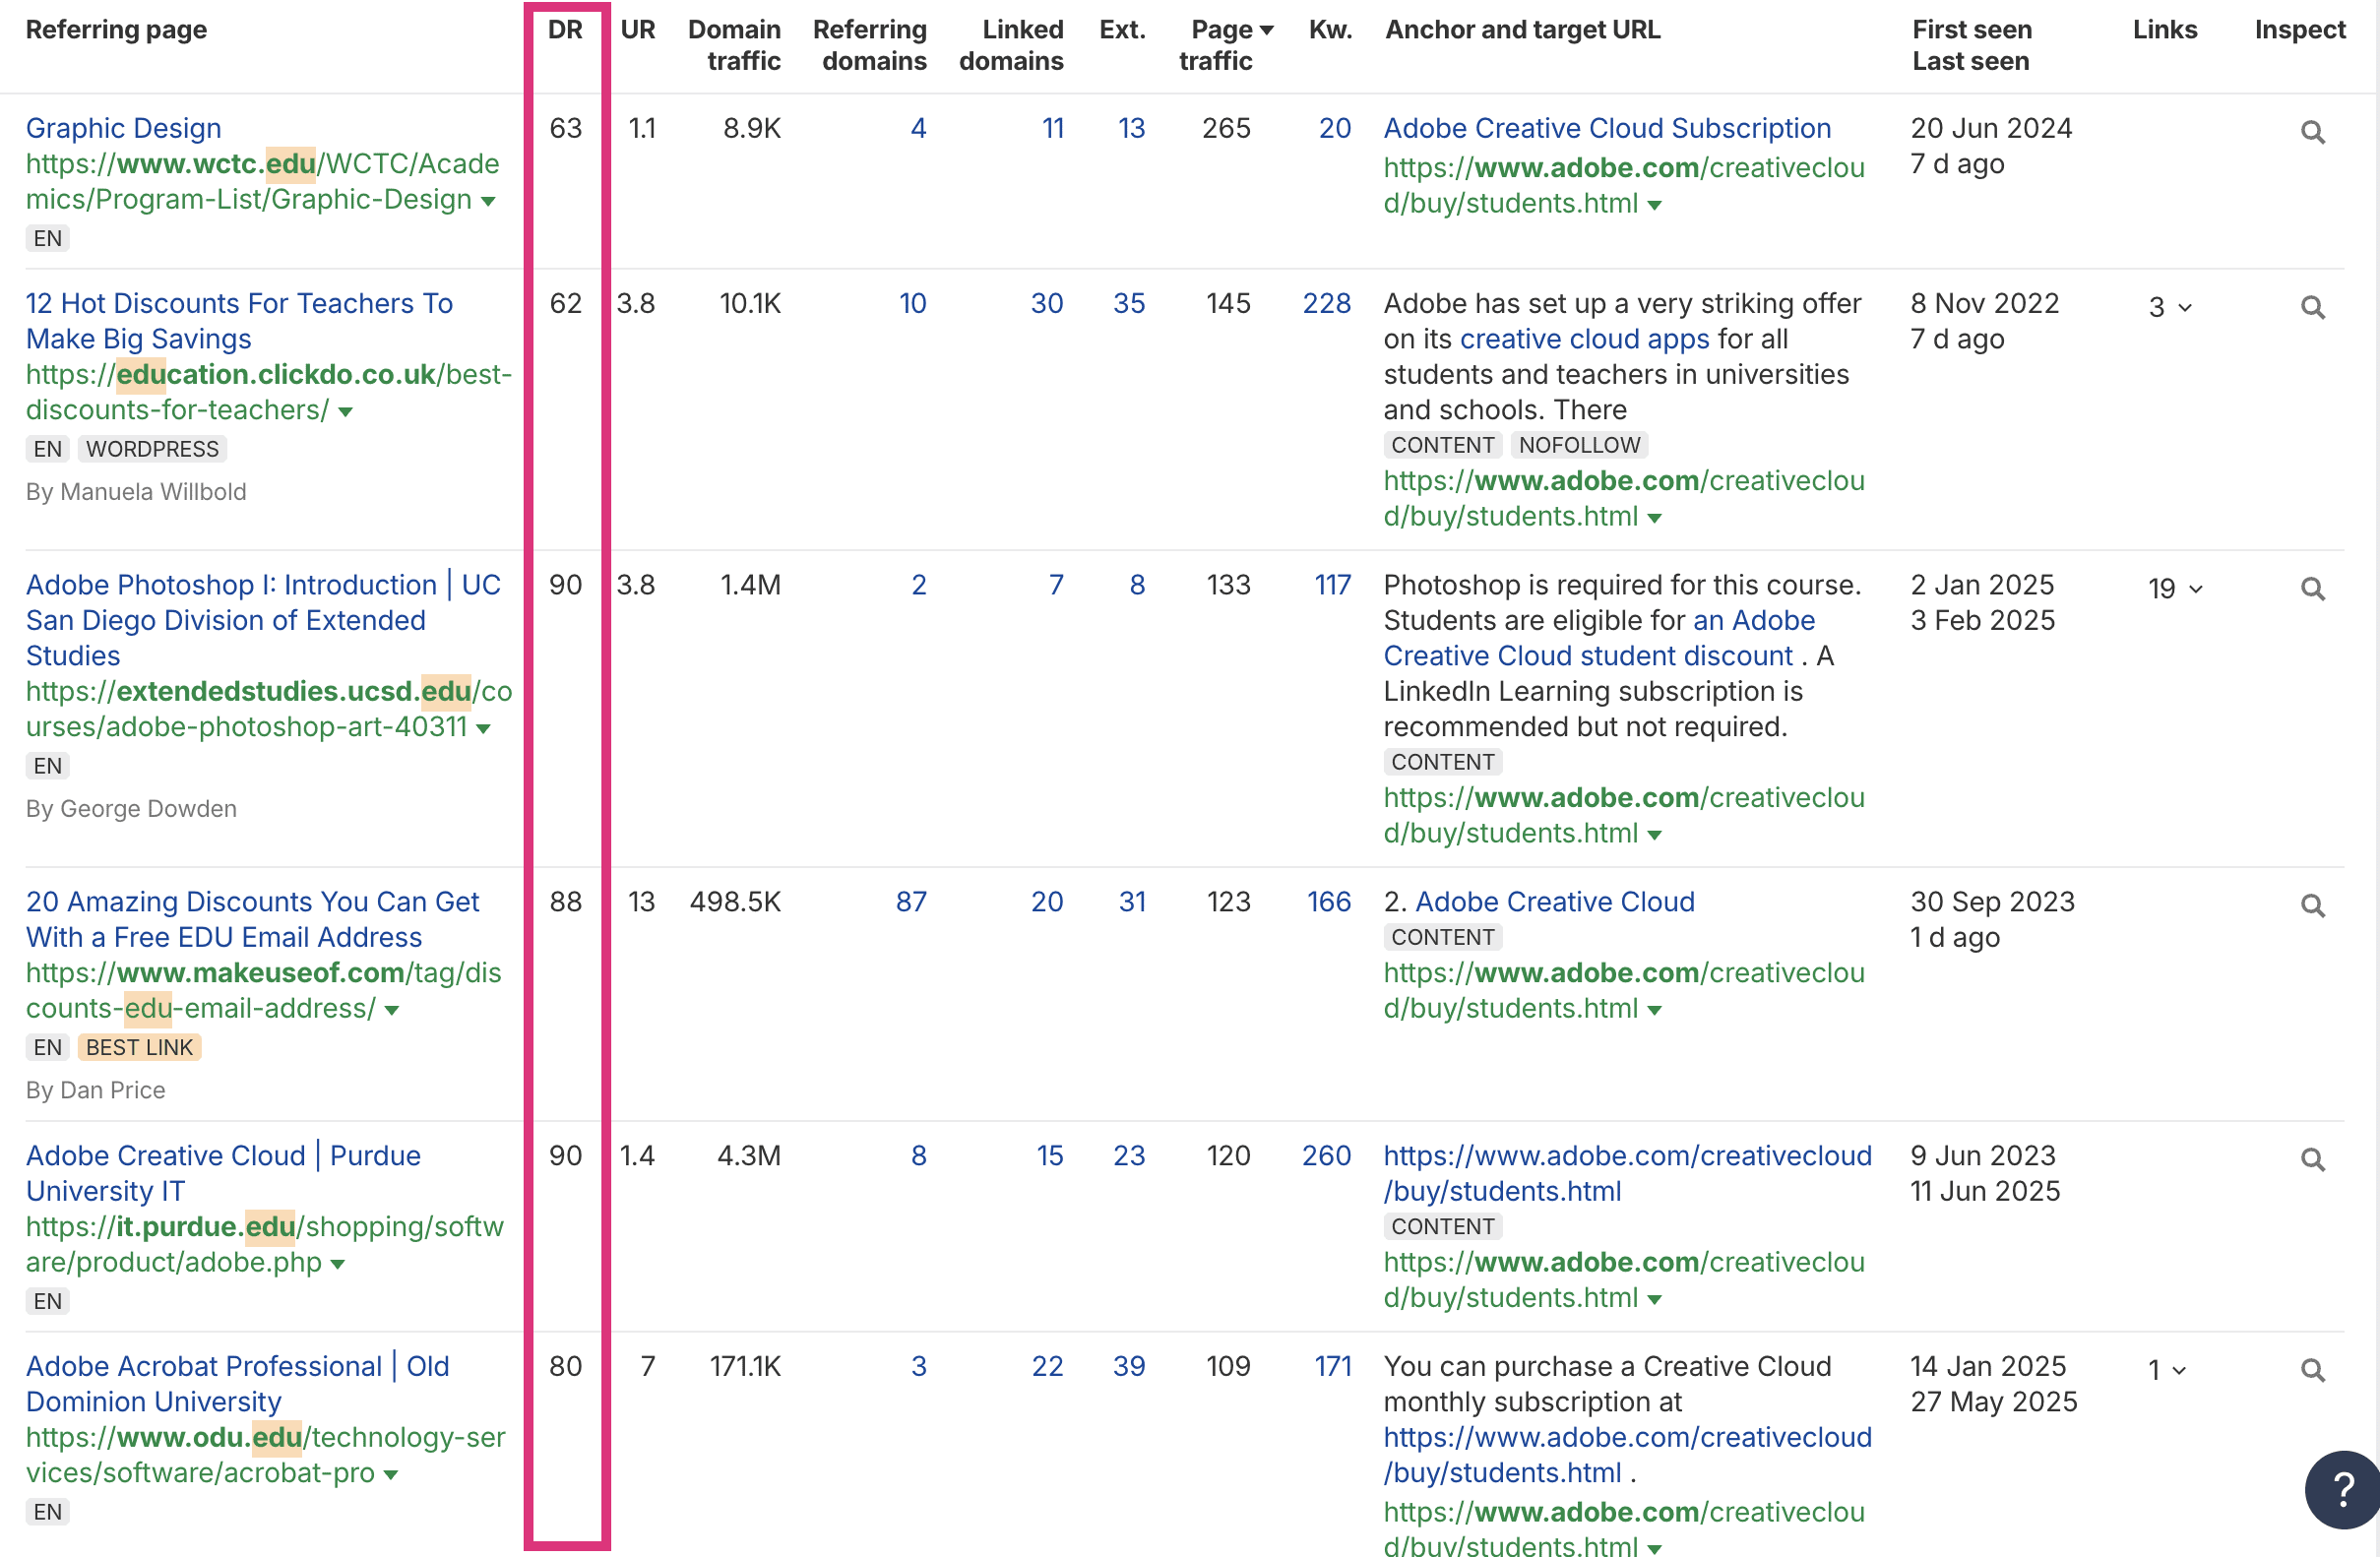
Task: Open referring domains count 10
Action: tap(913, 303)
